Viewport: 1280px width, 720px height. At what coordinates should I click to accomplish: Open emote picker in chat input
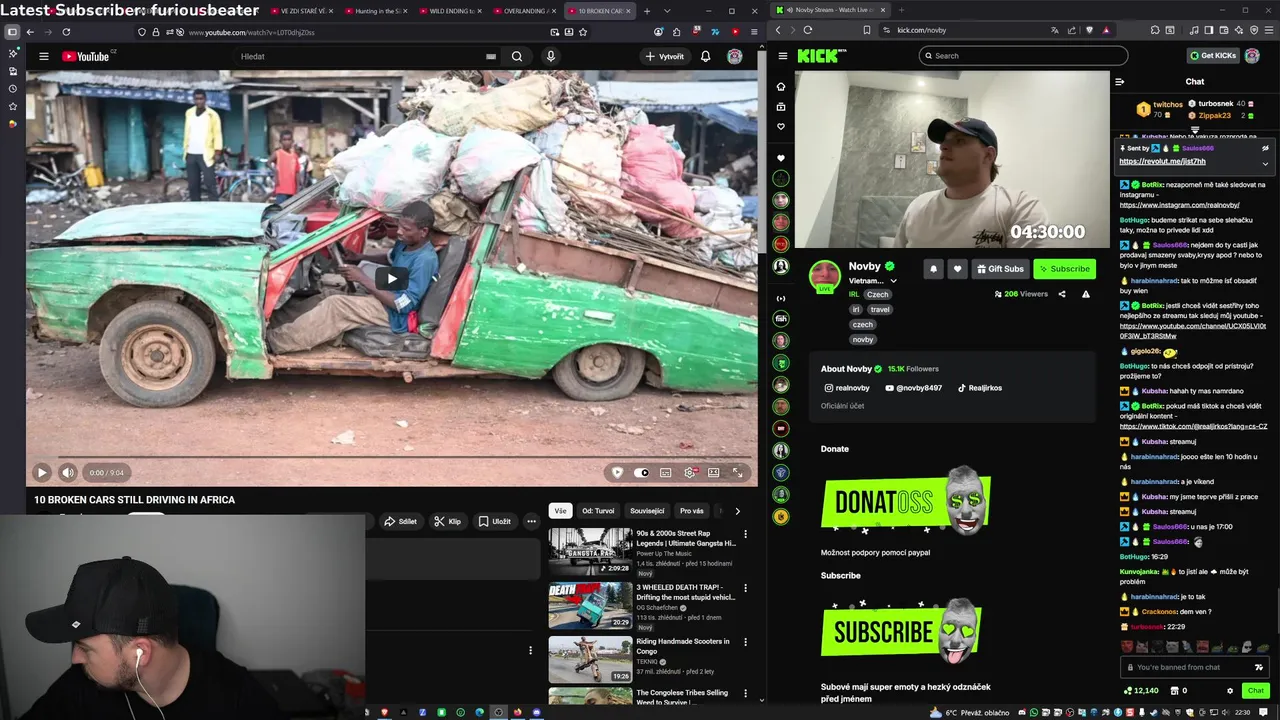1258,667
